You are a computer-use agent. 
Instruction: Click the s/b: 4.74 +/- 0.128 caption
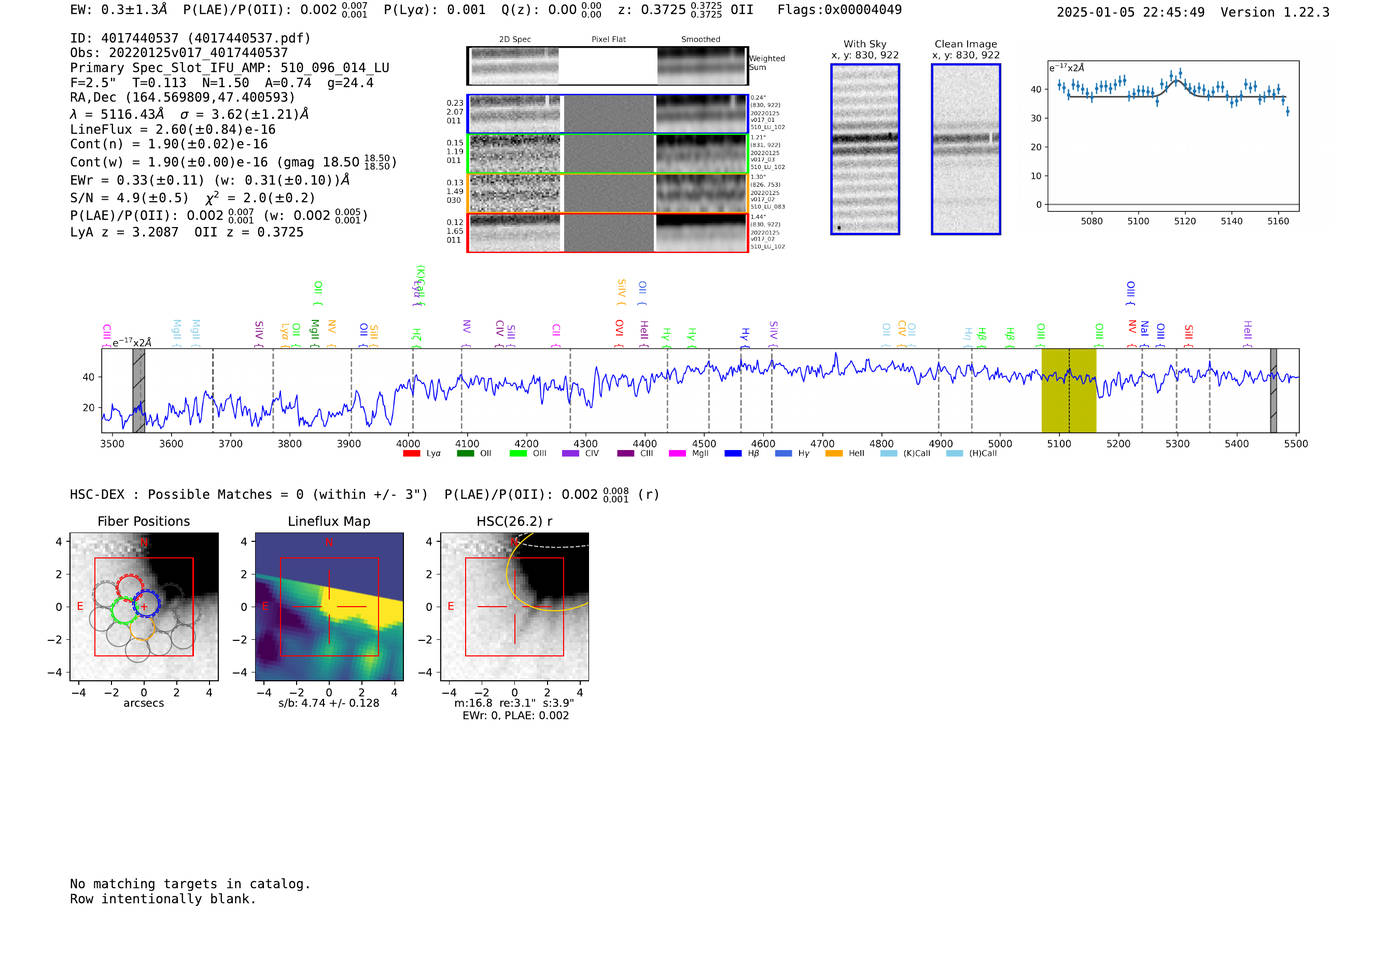point(329,703)
